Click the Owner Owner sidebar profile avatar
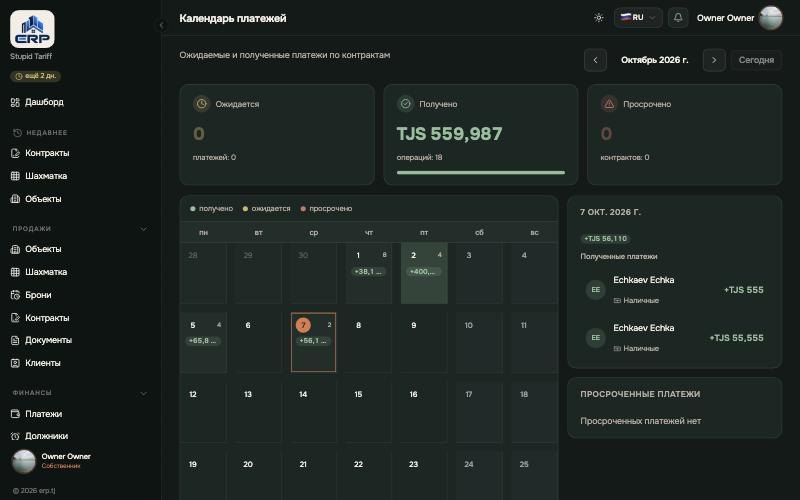This screenshot has width=800, height=500. (23, 461)
